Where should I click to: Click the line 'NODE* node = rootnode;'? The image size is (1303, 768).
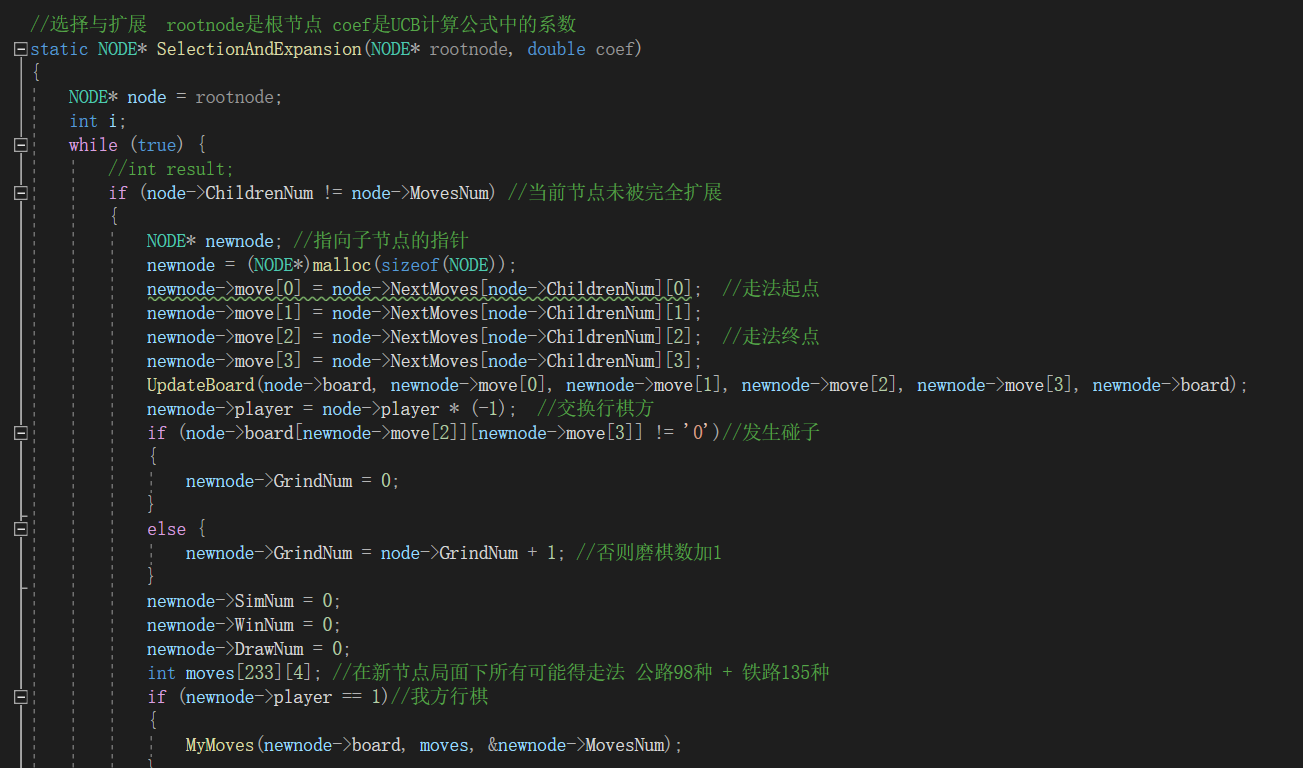click(x=176, y=97)
